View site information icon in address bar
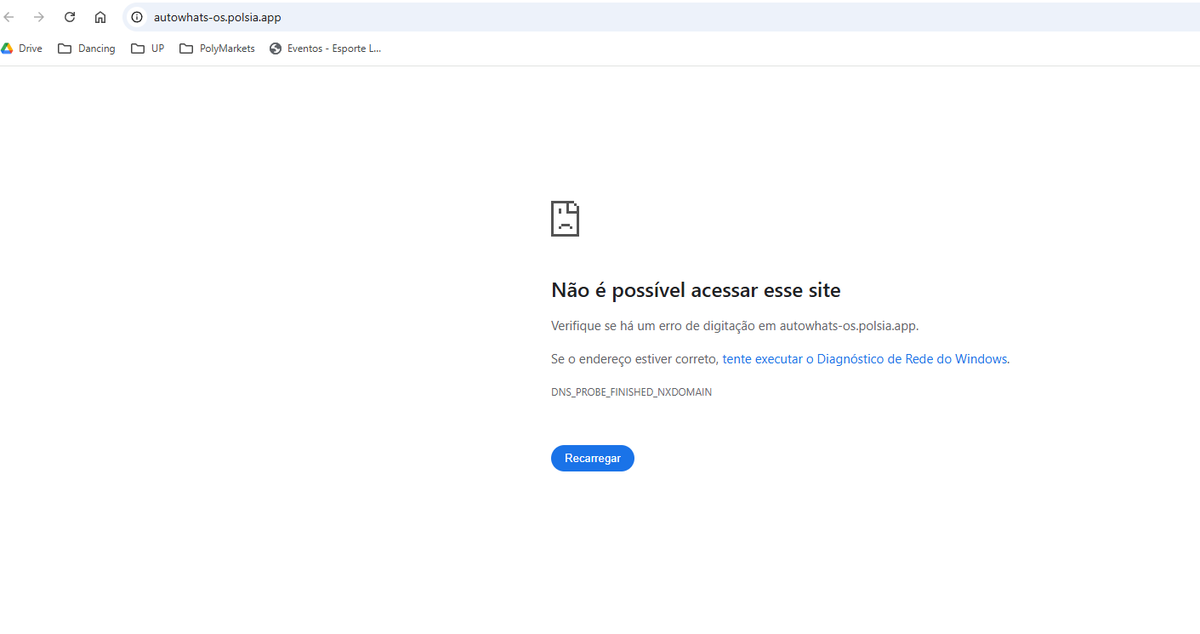This screenshot has width=1200, height=634. click(138, 17)
